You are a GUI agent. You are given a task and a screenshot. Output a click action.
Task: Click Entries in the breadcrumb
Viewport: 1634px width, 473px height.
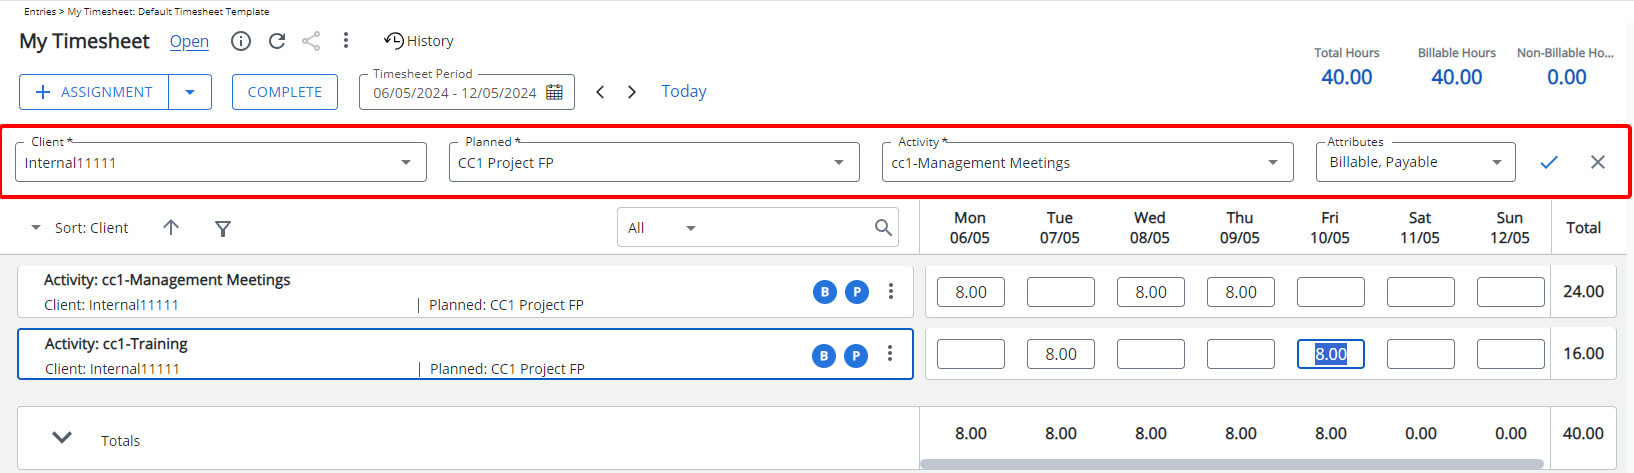[40, 12]
